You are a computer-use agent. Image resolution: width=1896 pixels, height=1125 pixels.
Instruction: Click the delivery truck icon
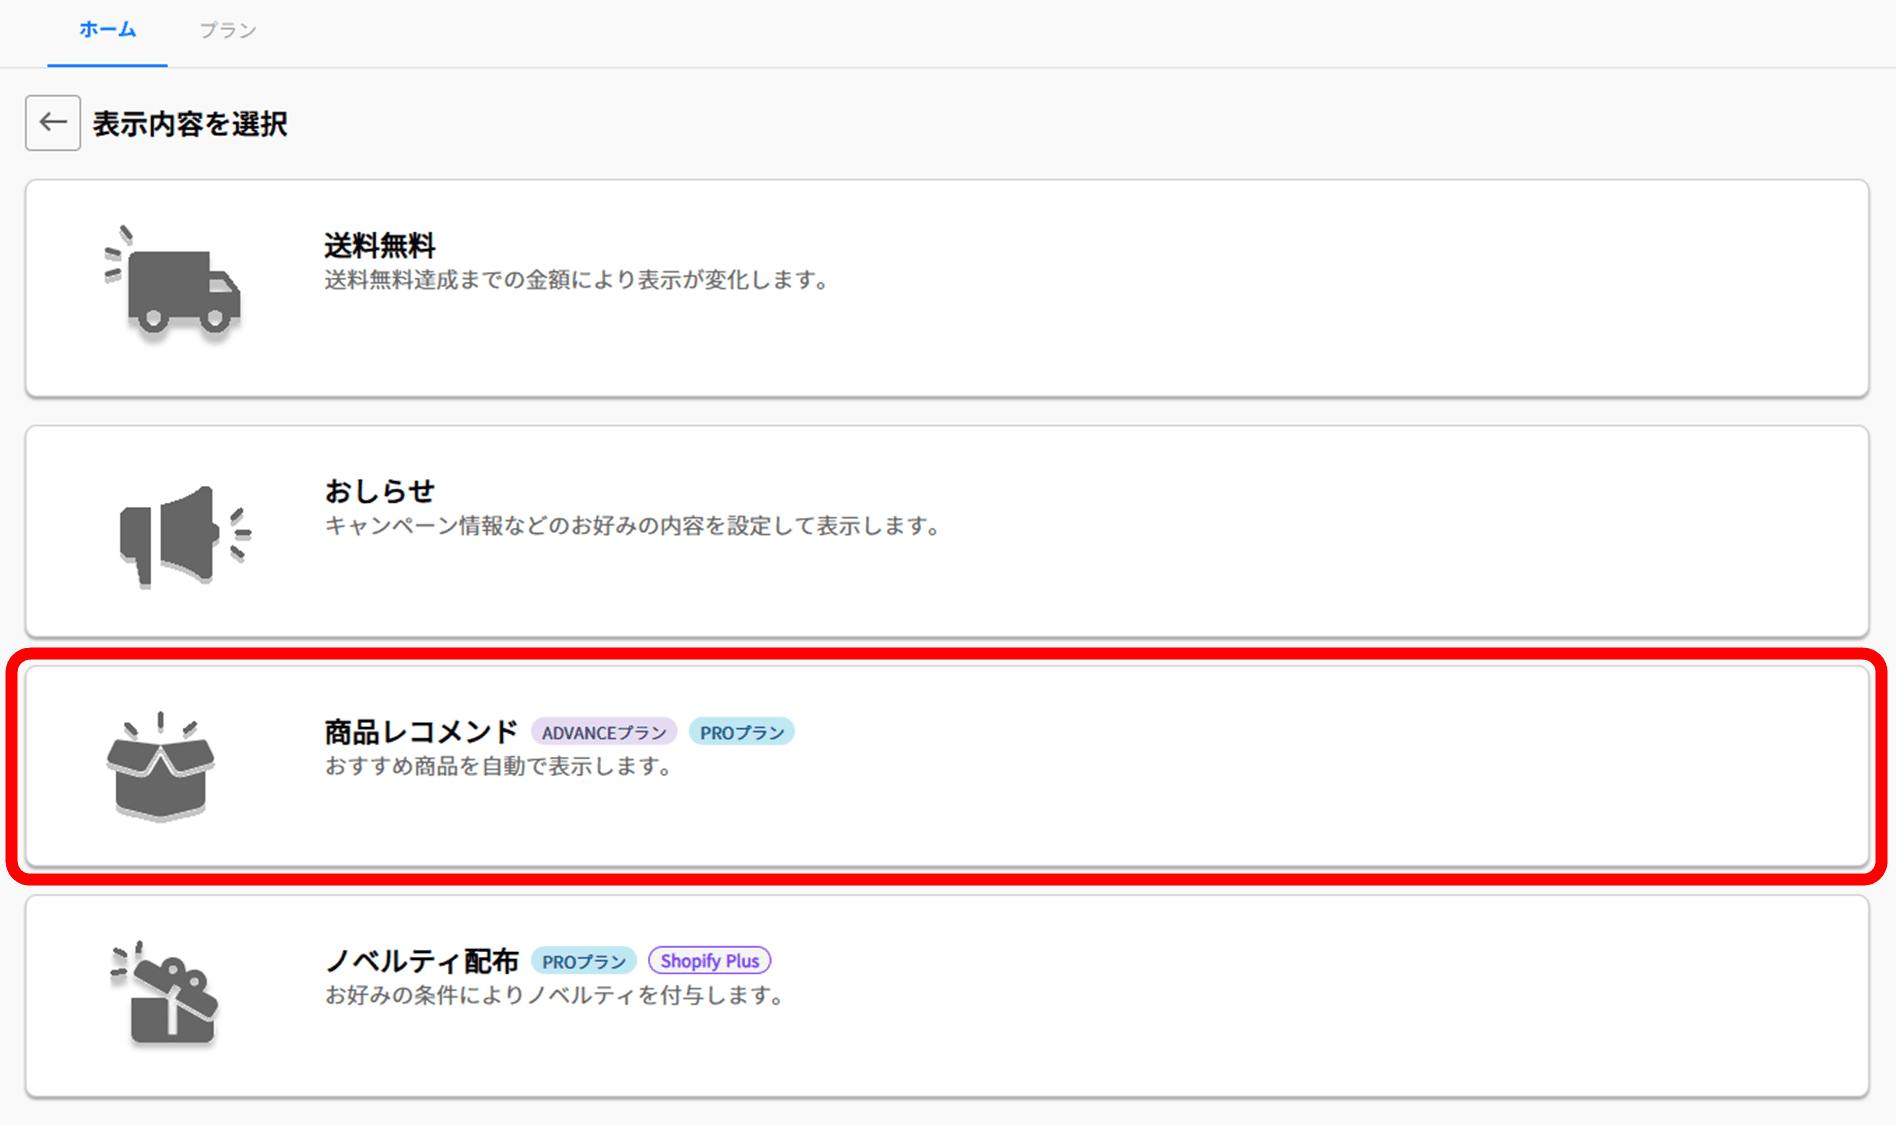pos(174,284)
